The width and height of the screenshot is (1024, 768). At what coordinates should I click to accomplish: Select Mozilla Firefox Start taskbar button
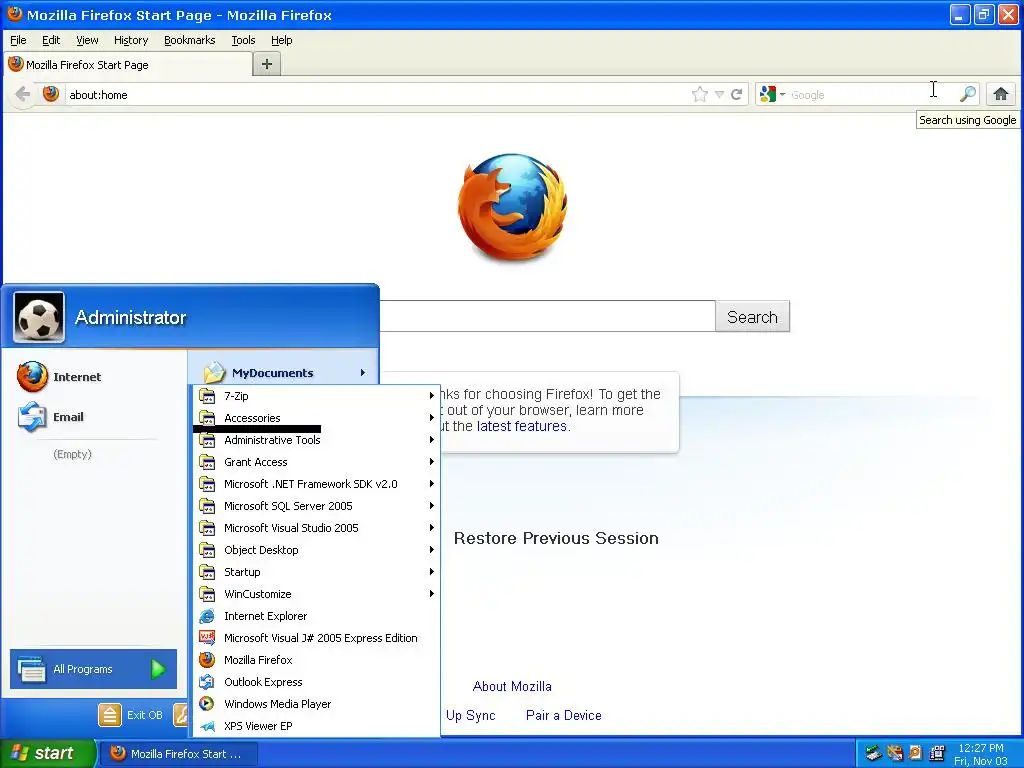click(180, 754)
